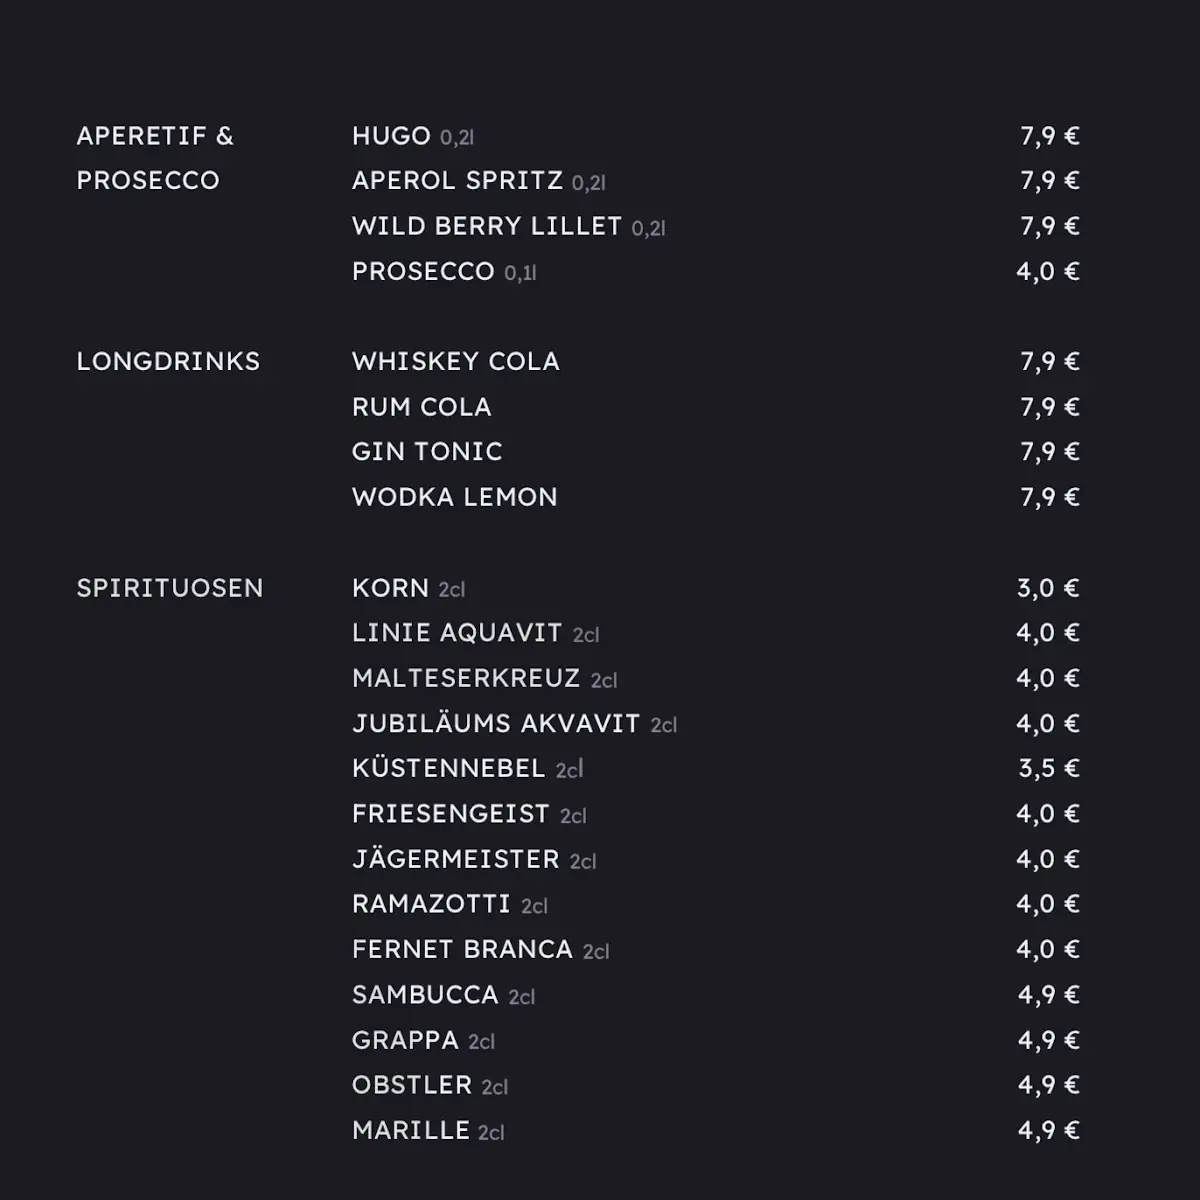Click the Spirituosen category heading
The image size is (1200, 1200).
(170, 588)
